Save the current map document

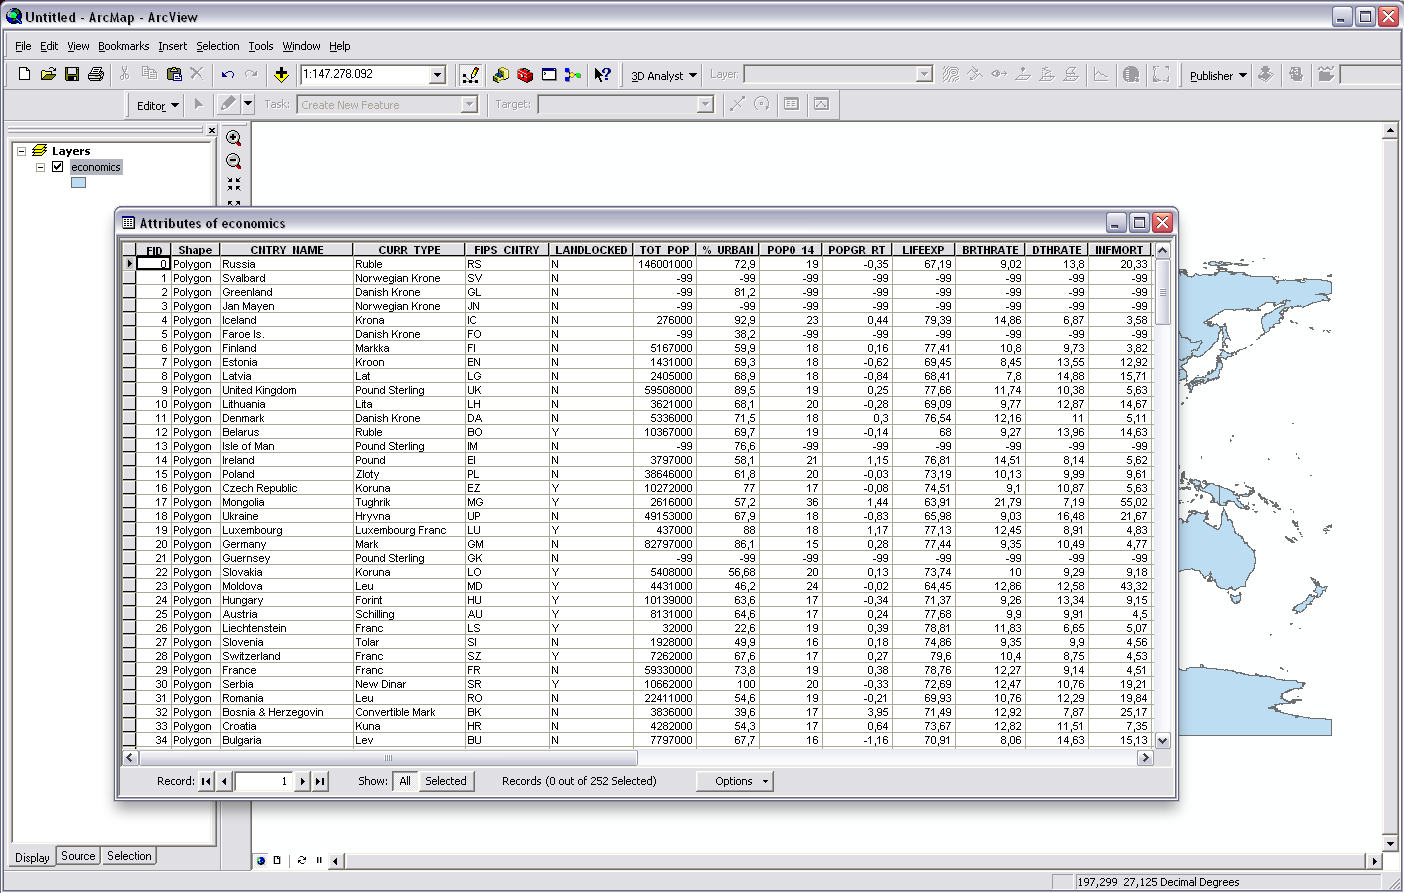72,74
